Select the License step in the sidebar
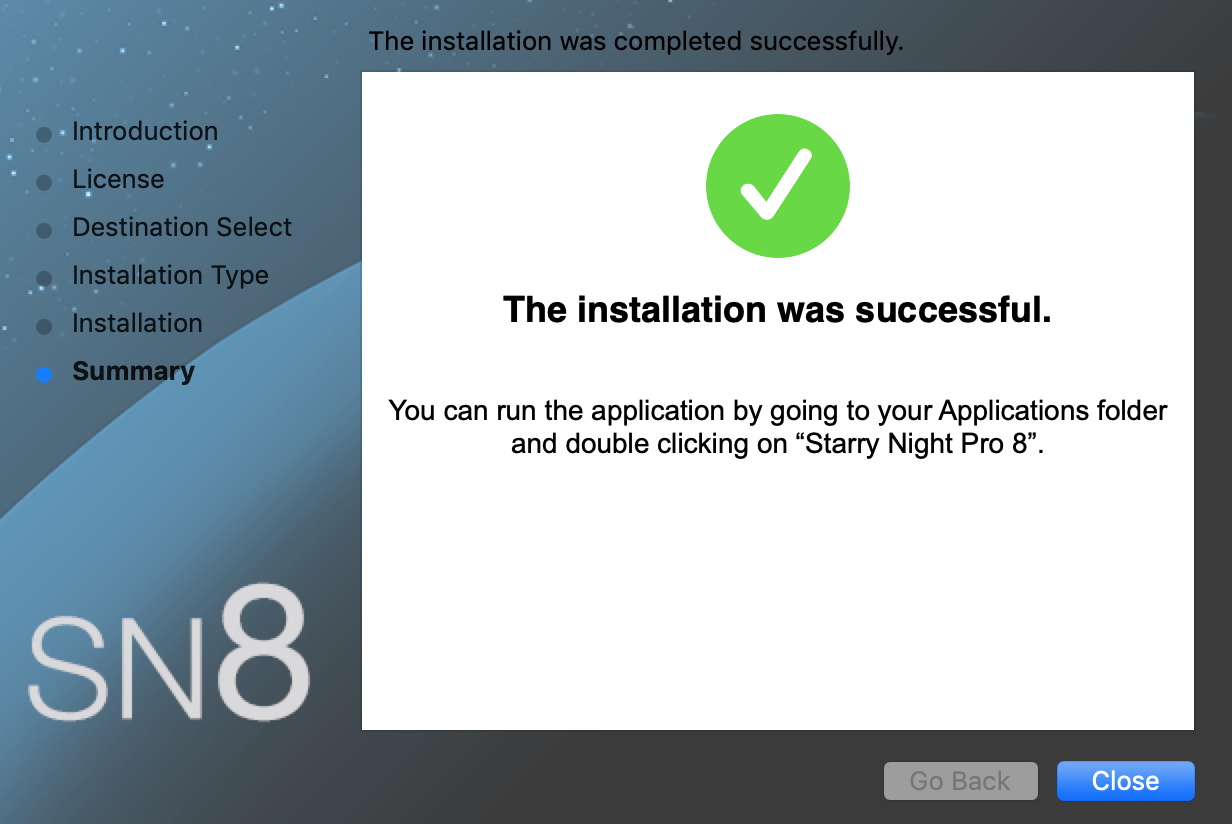 coord(118,179)
